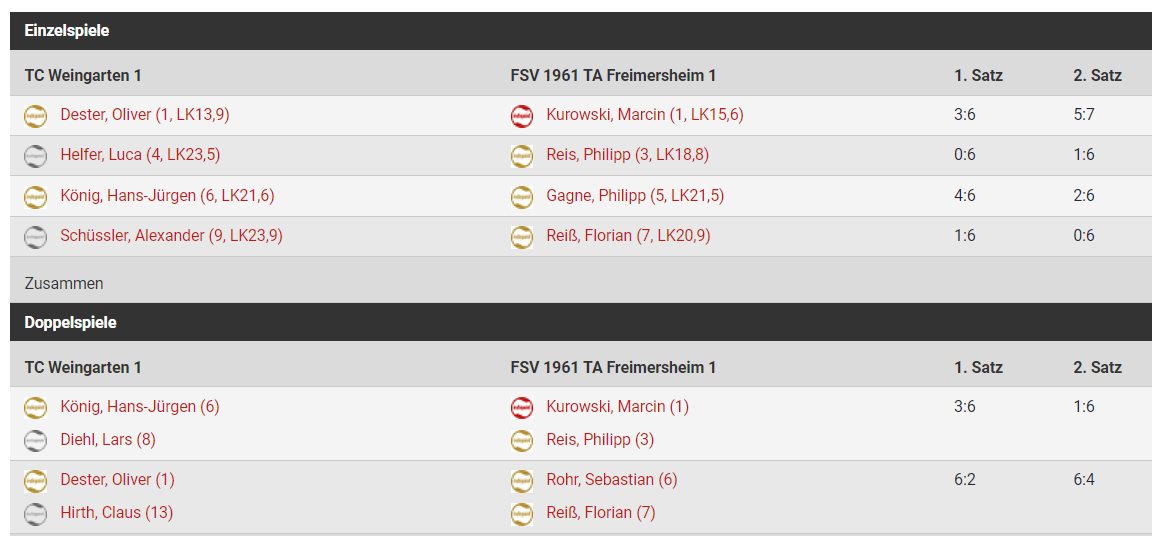Click the Doppelspiele section header

(580, 322)
